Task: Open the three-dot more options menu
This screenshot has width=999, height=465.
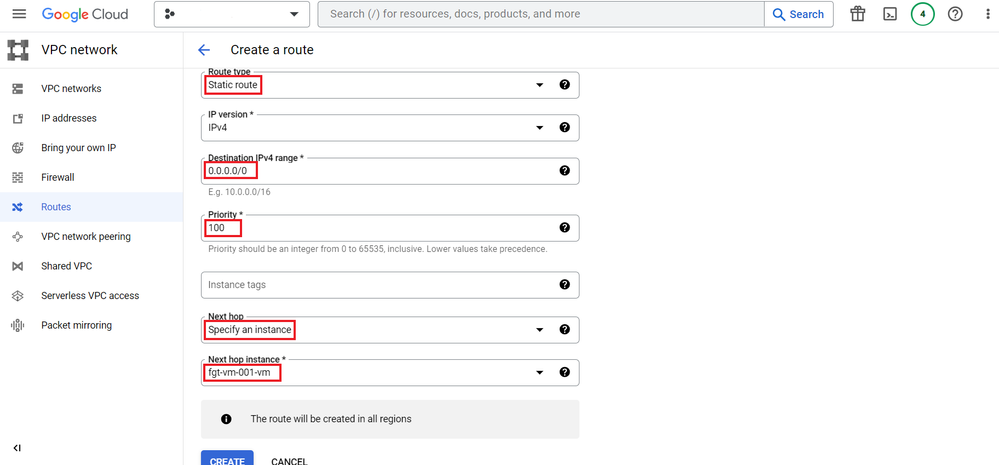Action: (x=986, y=14)
